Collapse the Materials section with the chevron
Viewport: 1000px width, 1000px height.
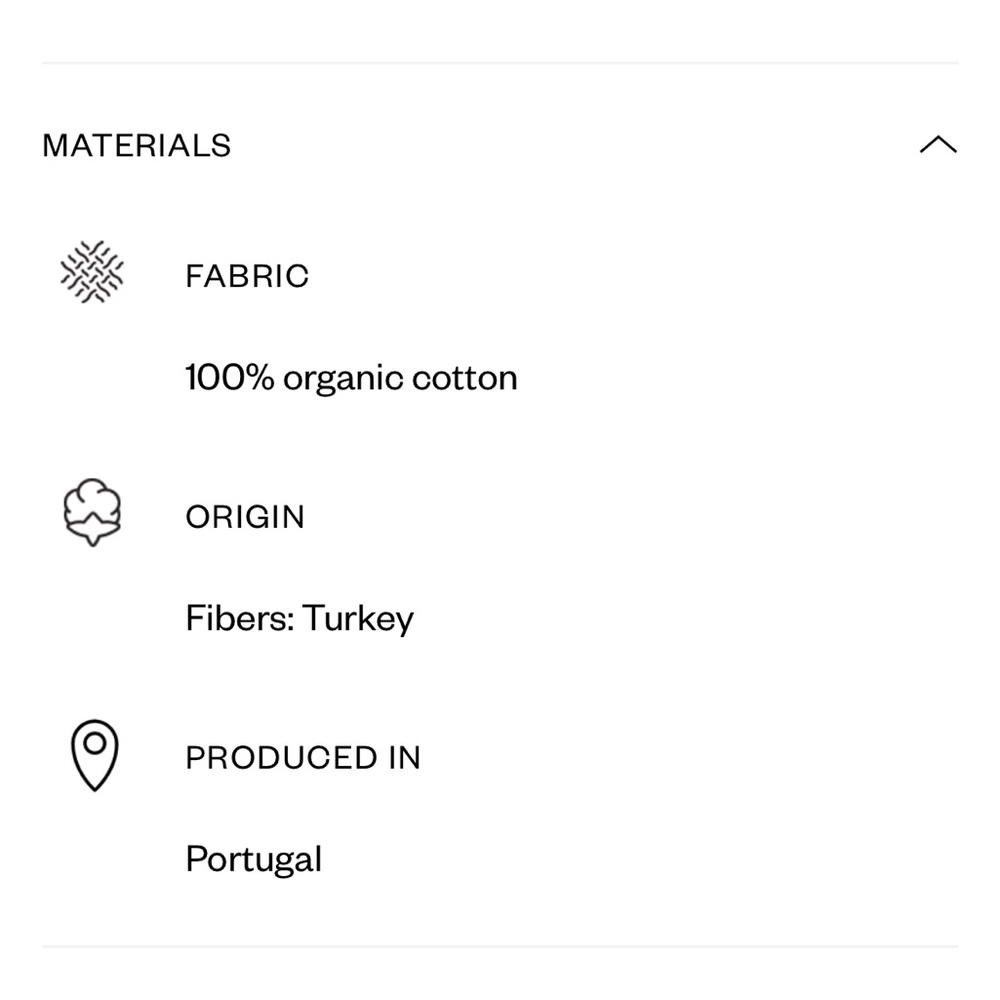click(937, 146)
